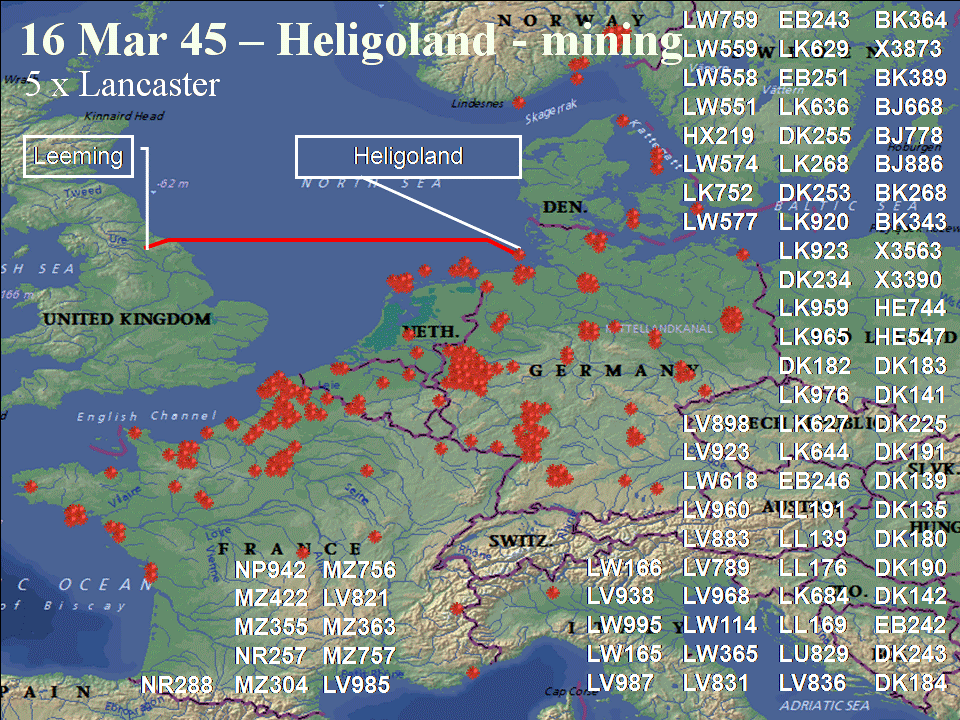Click the Heligoland label box
This screenshot has height=720, width=960.
point(408,157)
